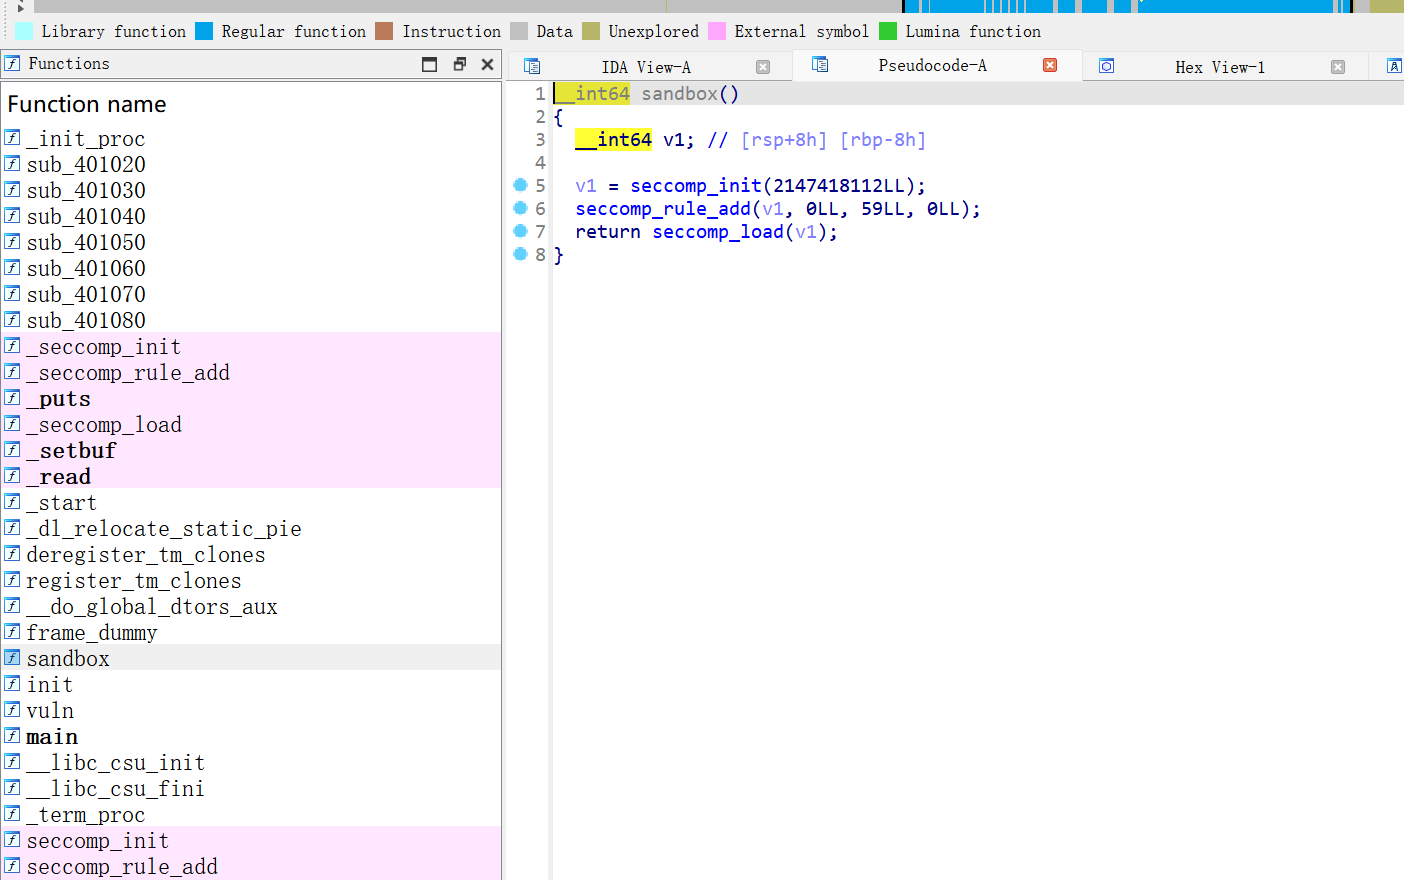Screen dimensions: 1404x880
Task: Click seccomp_load call in the pseudocode
Action: pos(718,231)
